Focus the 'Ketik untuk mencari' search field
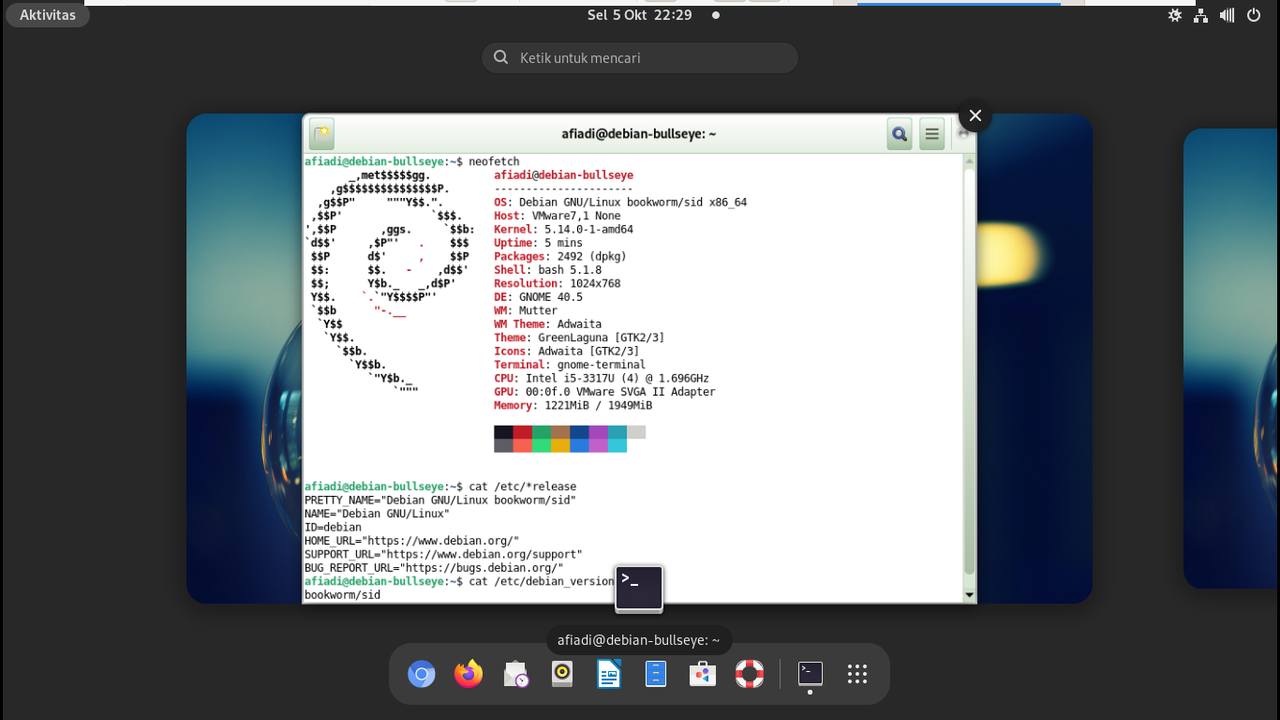Screen dimensions: 1280x720 click(x=640, y=58)
